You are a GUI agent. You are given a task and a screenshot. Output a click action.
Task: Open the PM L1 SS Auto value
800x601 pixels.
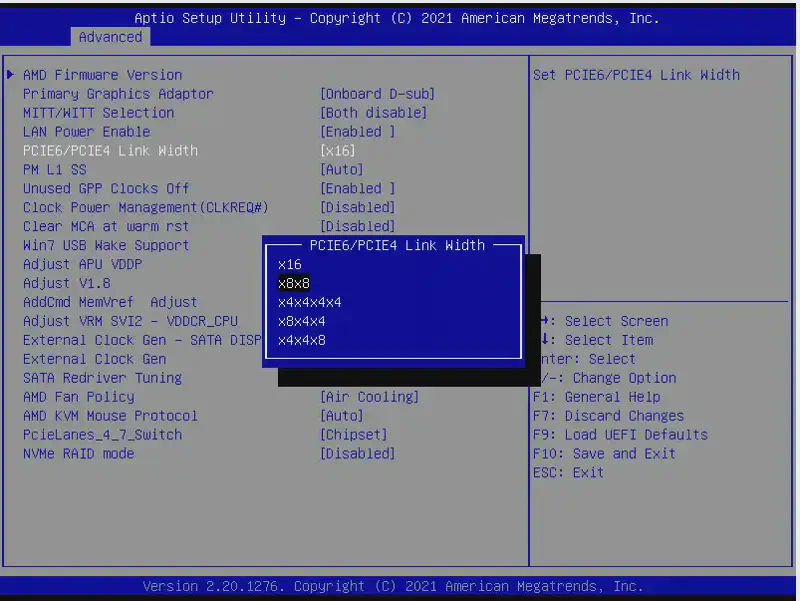pyautogui.click(x=341, y=170)
